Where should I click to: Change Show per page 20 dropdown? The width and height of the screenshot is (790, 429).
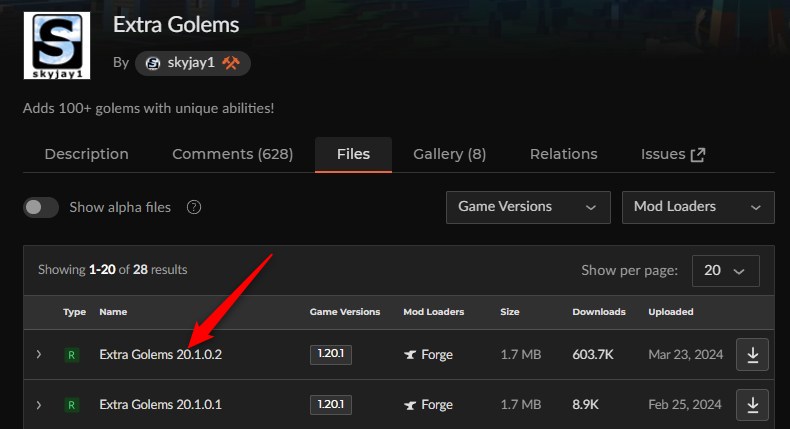point(726,271)
